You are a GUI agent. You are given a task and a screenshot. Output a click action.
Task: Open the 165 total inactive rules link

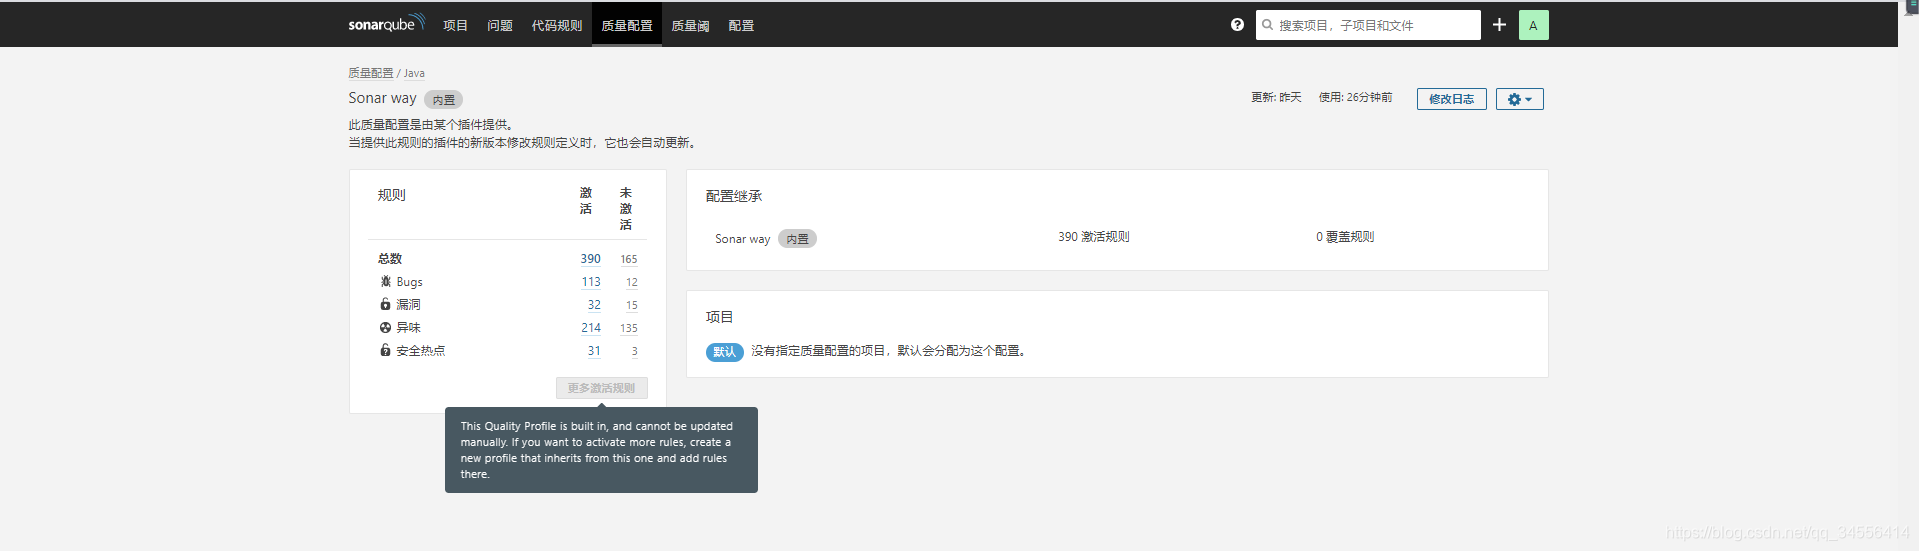click(628, 259)
